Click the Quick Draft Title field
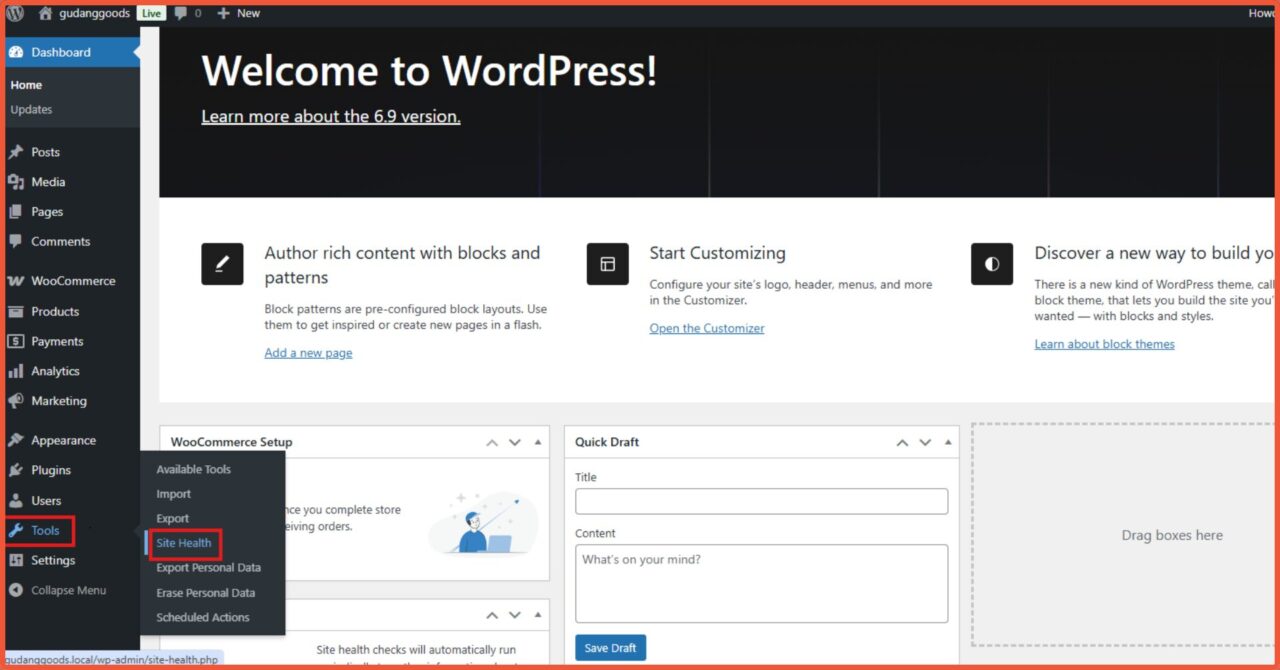The width and height of the screenshot is (1280, 670). point(761,501)
